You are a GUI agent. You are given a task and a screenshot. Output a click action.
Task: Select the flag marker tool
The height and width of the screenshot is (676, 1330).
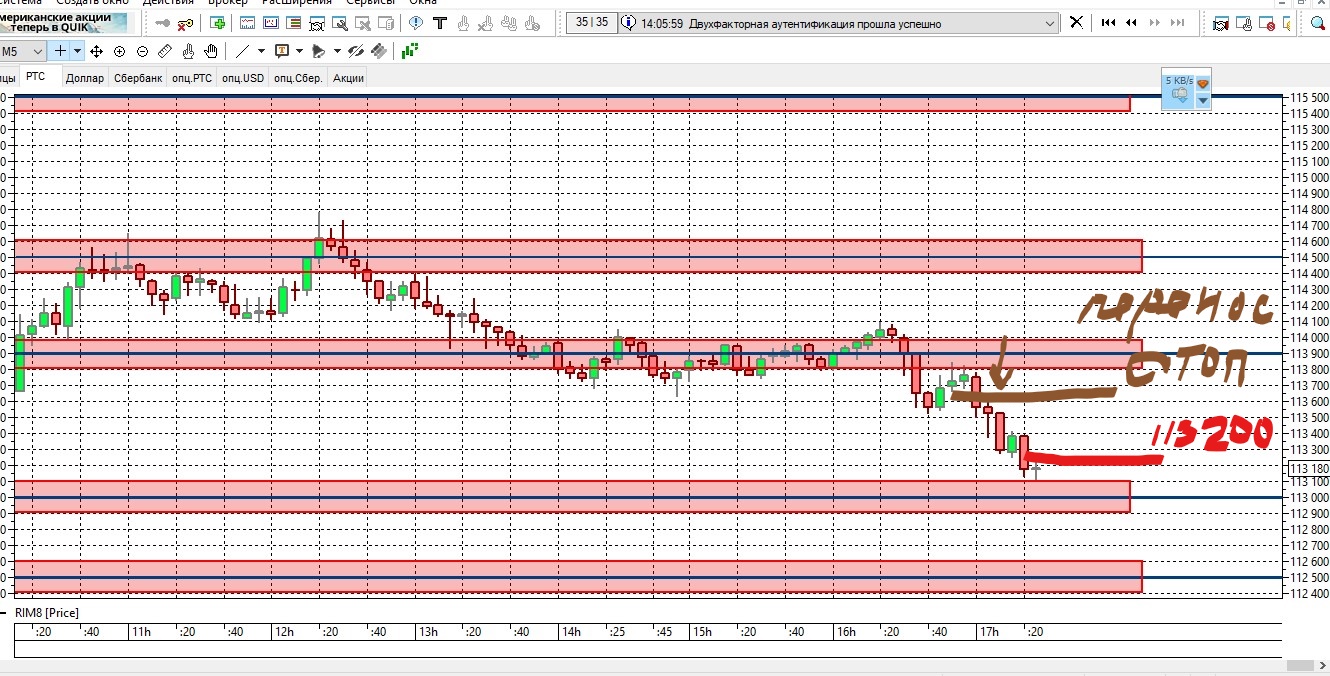click(318, 51)
